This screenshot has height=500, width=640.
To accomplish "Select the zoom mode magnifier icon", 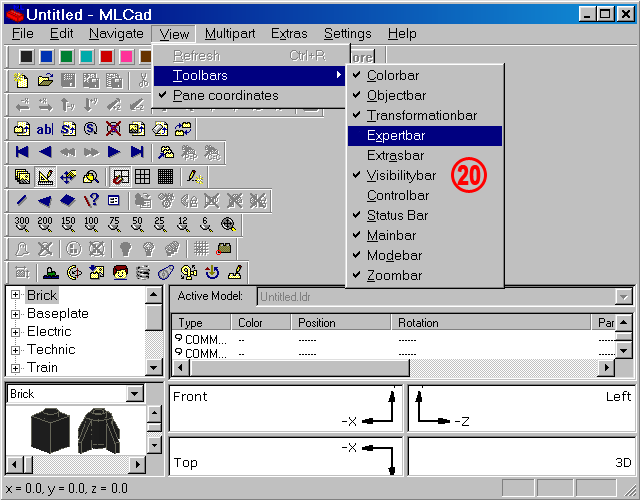I will click(x=91, y=177).
